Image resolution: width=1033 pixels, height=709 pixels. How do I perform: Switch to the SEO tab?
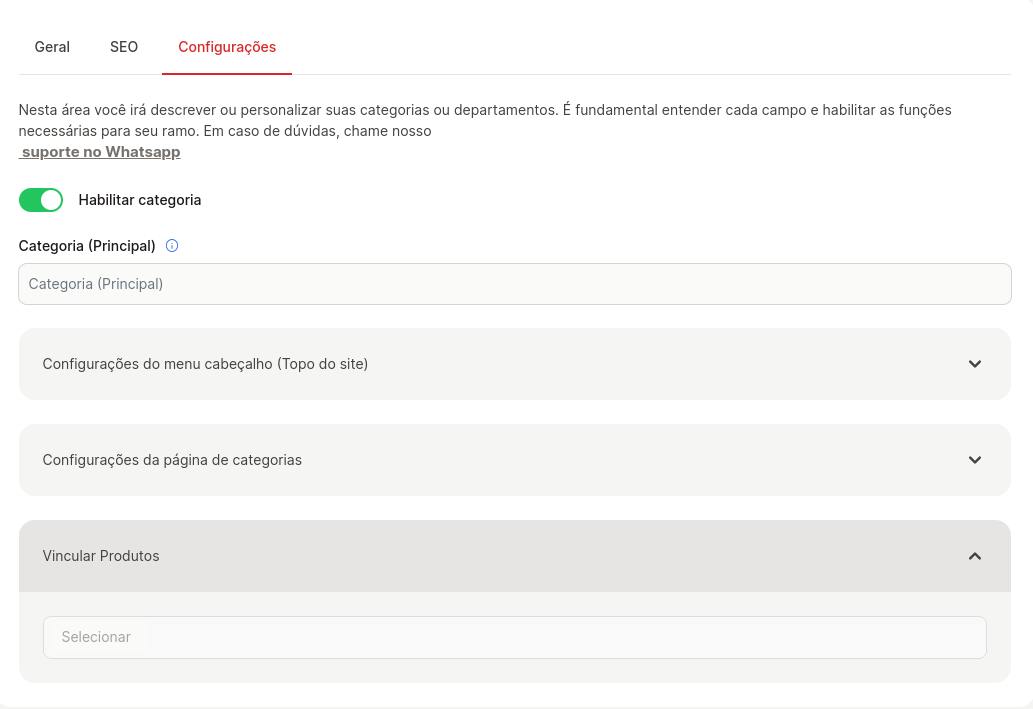tap(124, 47)
